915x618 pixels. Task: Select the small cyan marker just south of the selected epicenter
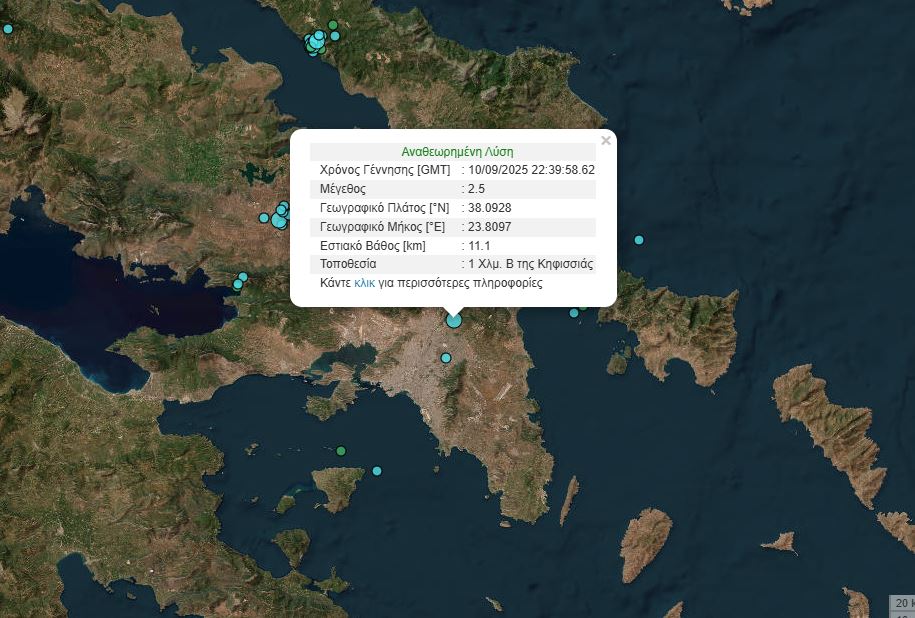point(446,358)
